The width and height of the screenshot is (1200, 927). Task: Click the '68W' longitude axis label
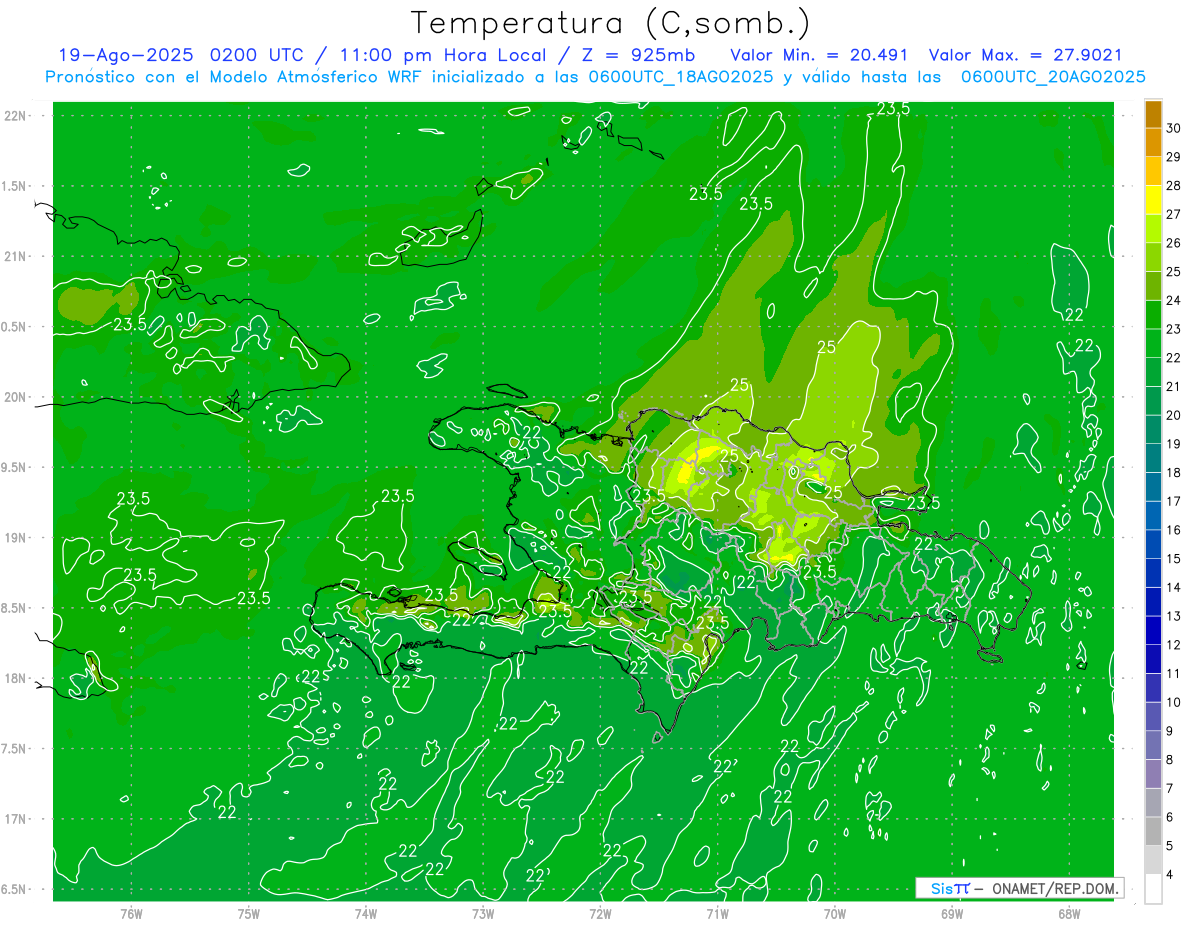click(x=1069, y=914)
